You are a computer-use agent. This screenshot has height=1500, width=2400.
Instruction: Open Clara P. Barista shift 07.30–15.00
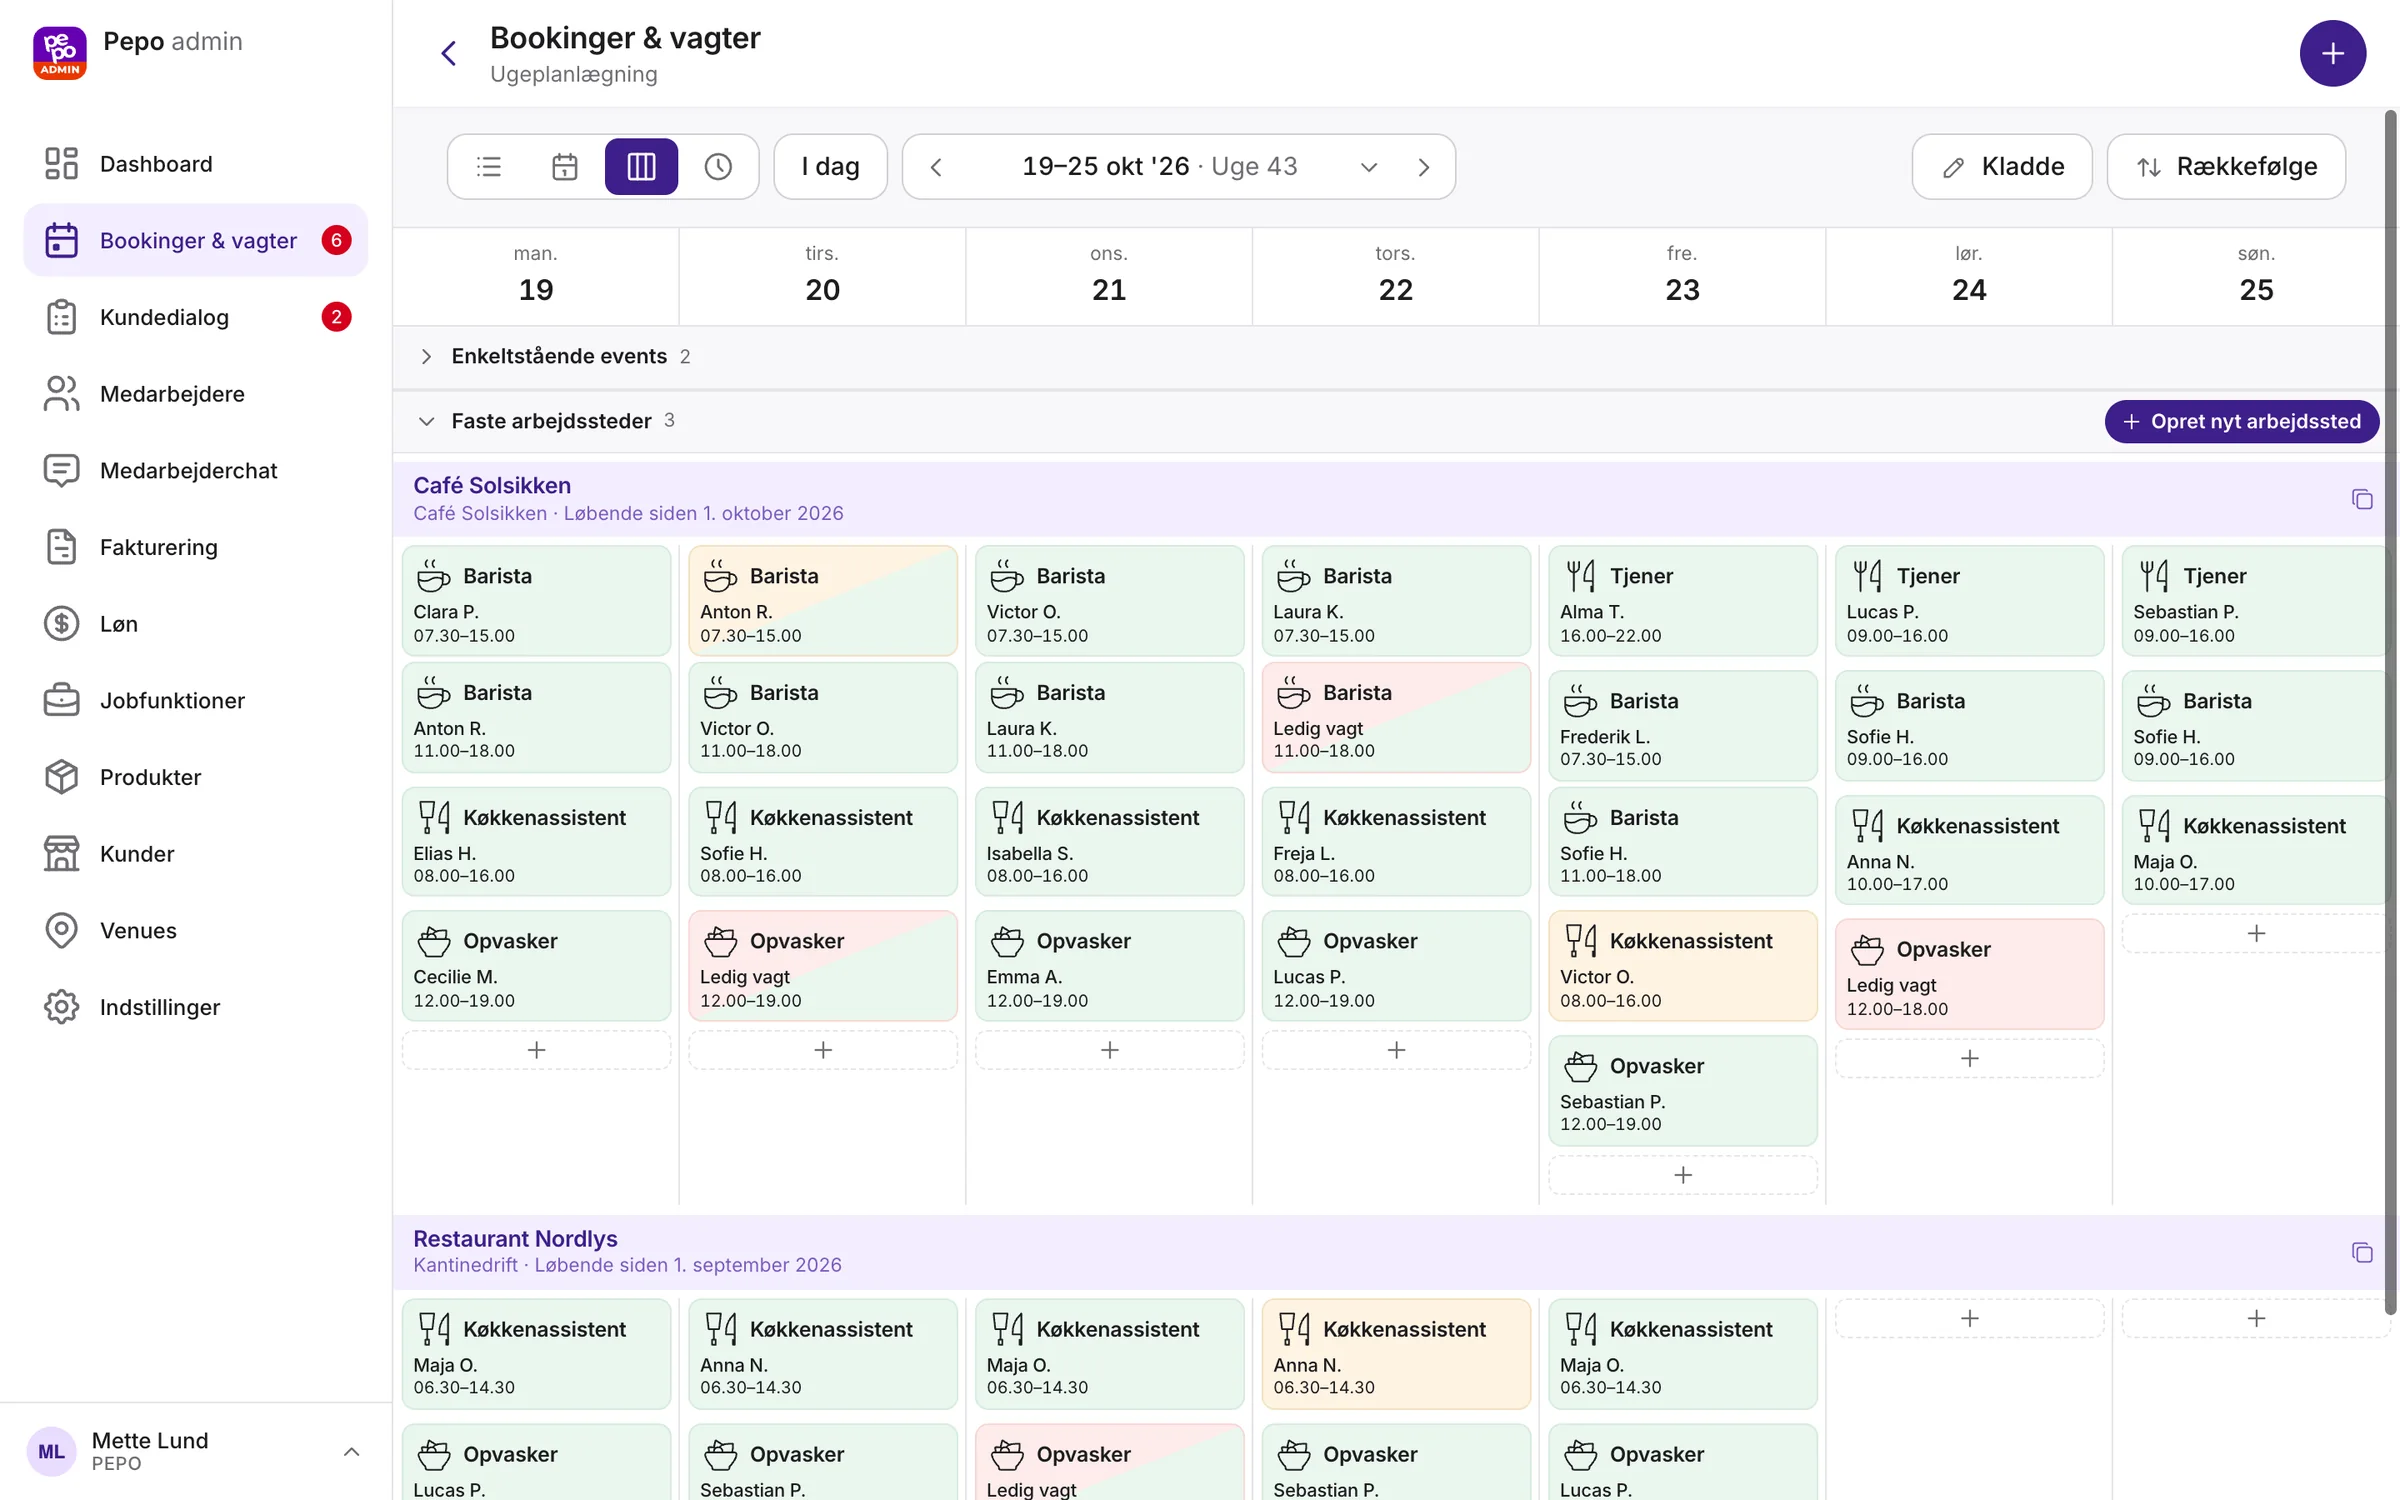point(536,601)
